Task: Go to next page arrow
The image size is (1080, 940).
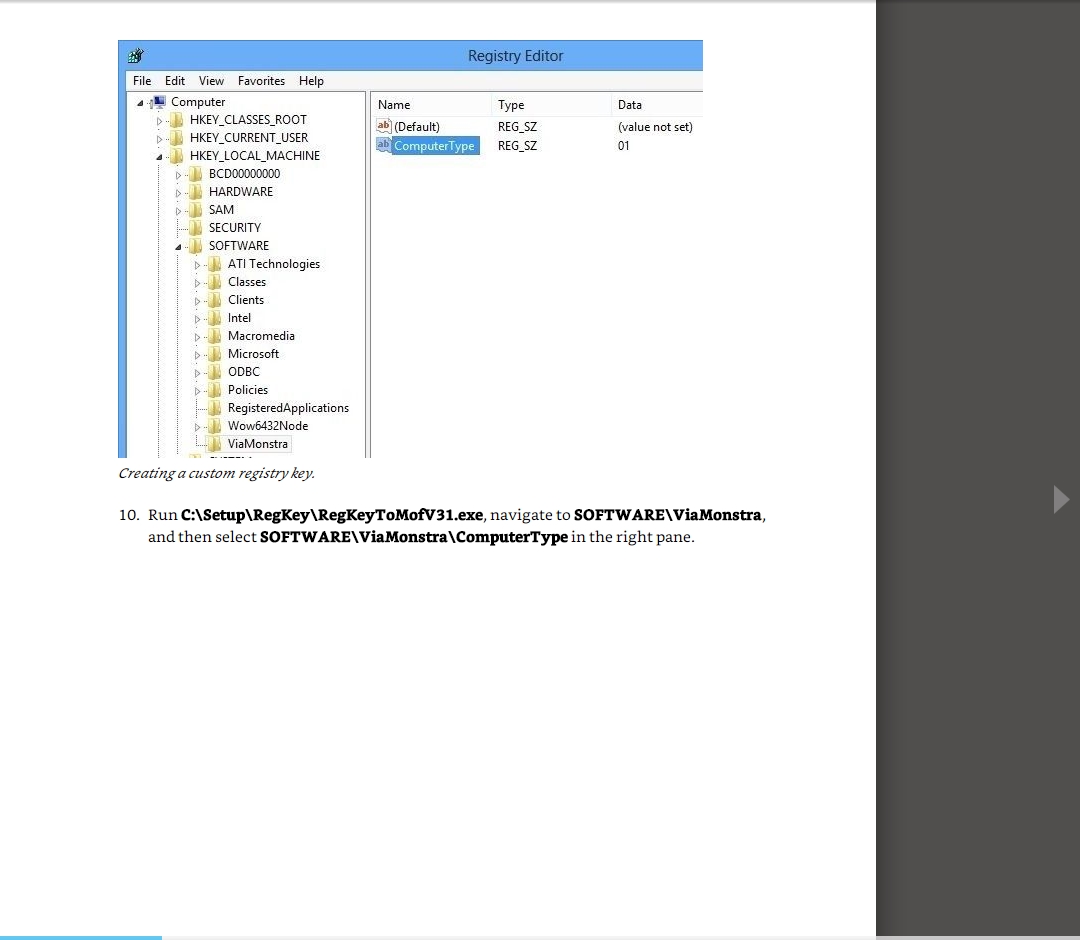Action: tap(1061, 499)
